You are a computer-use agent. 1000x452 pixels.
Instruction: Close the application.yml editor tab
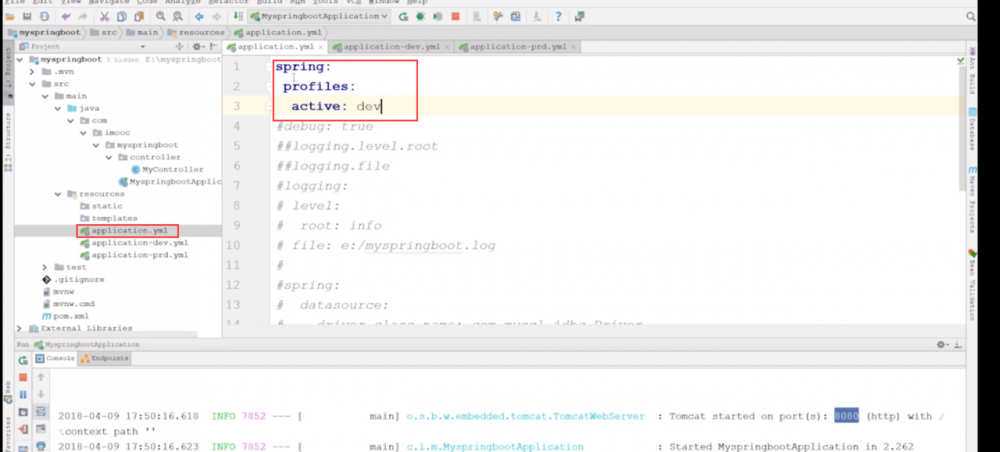(x=320, y=47)
